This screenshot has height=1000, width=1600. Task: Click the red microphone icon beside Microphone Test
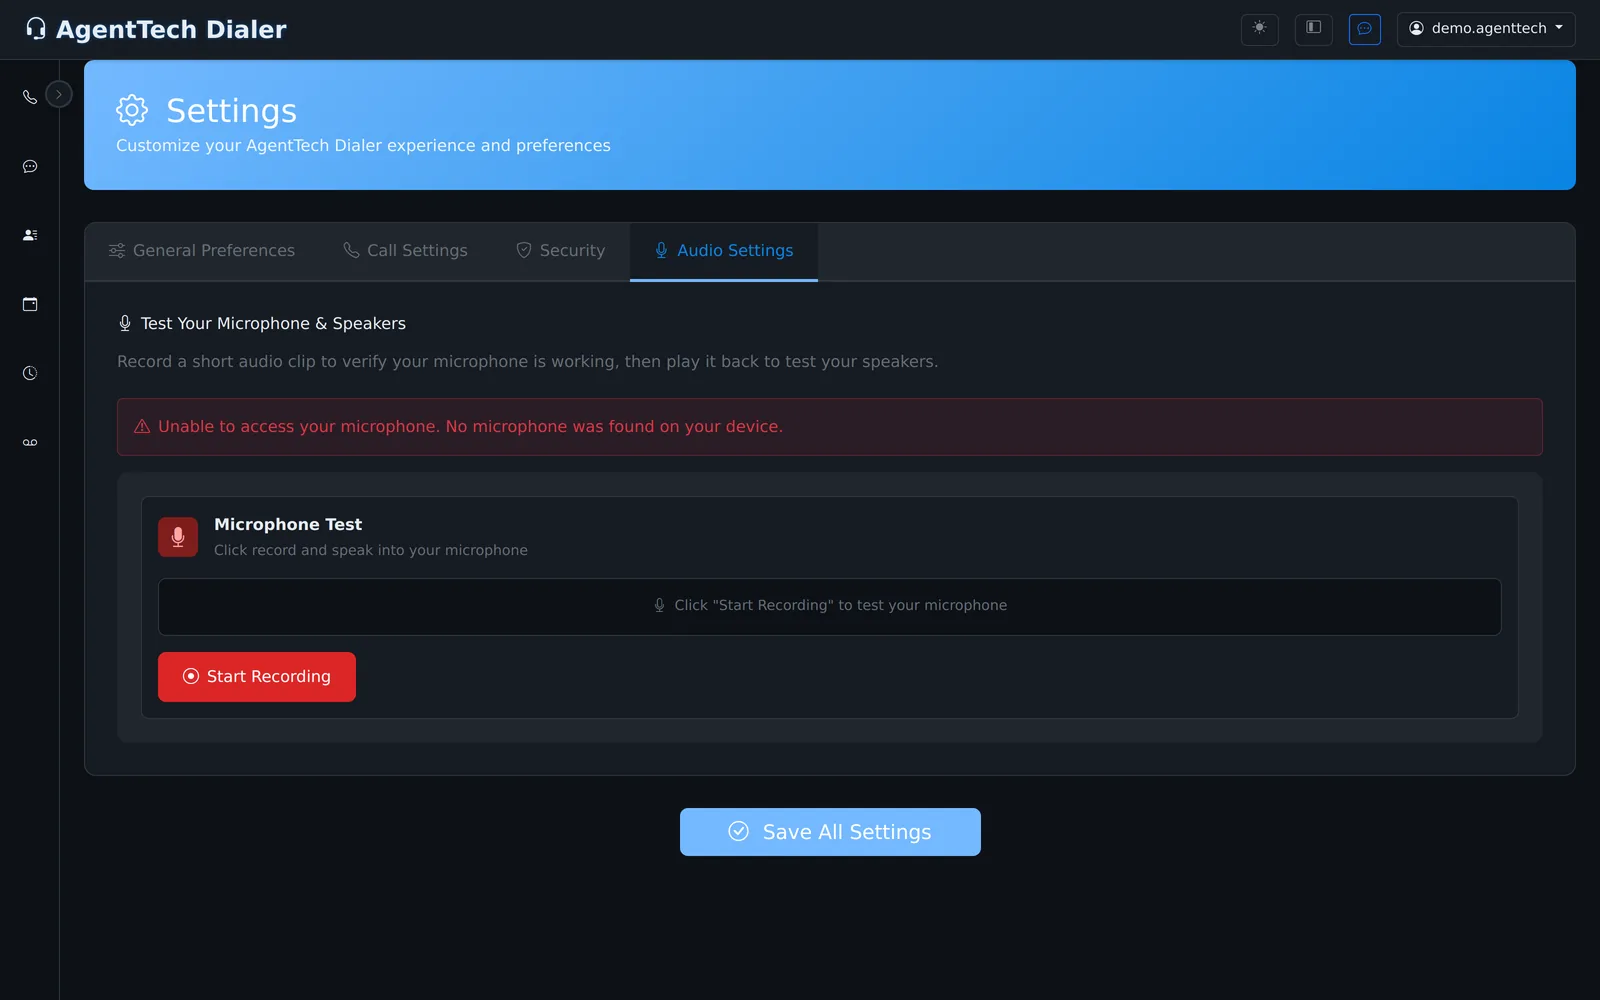(x=178, y=537)
